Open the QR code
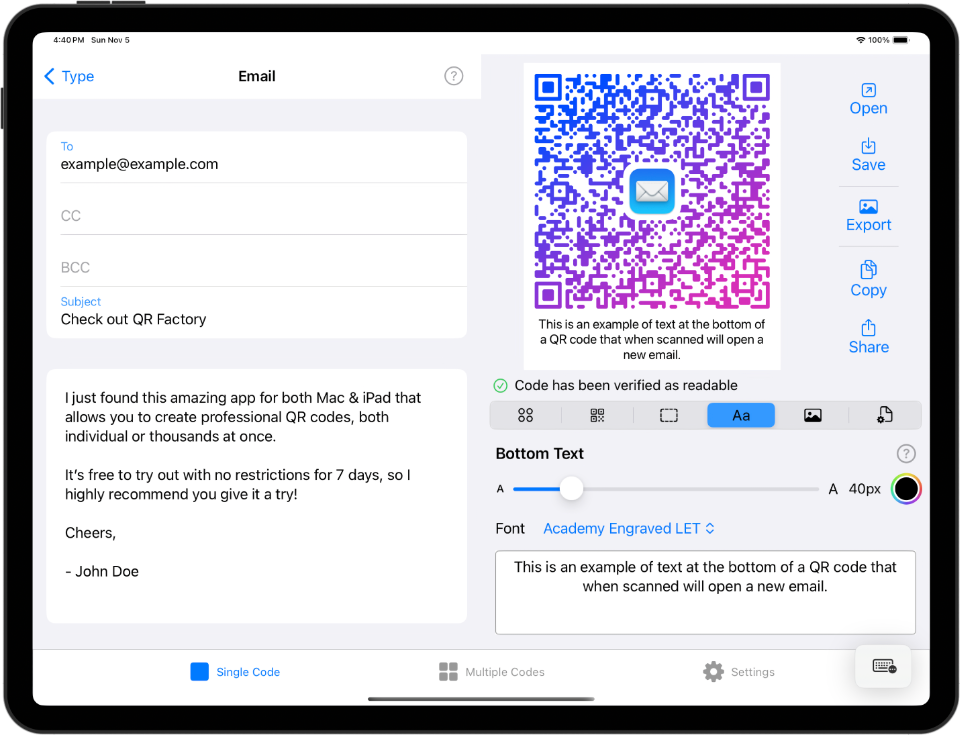 [868, 99]
